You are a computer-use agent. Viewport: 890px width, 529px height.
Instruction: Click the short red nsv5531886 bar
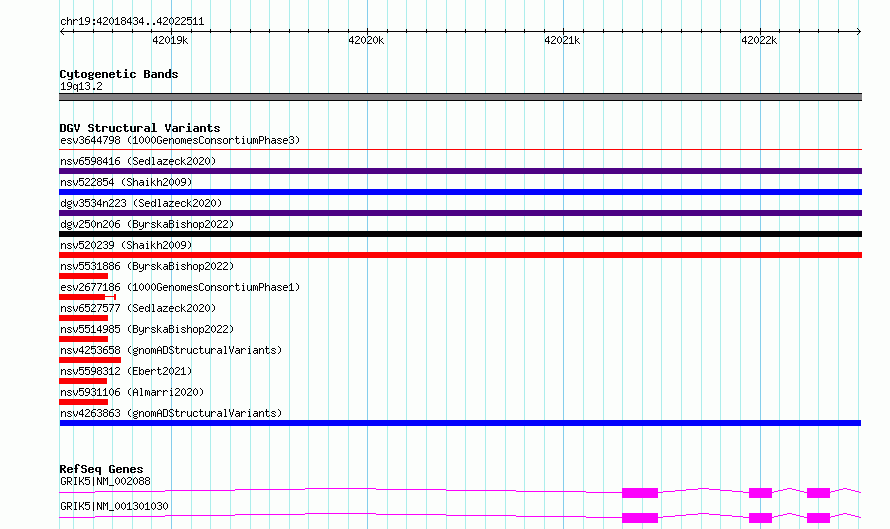click(83, 276)
